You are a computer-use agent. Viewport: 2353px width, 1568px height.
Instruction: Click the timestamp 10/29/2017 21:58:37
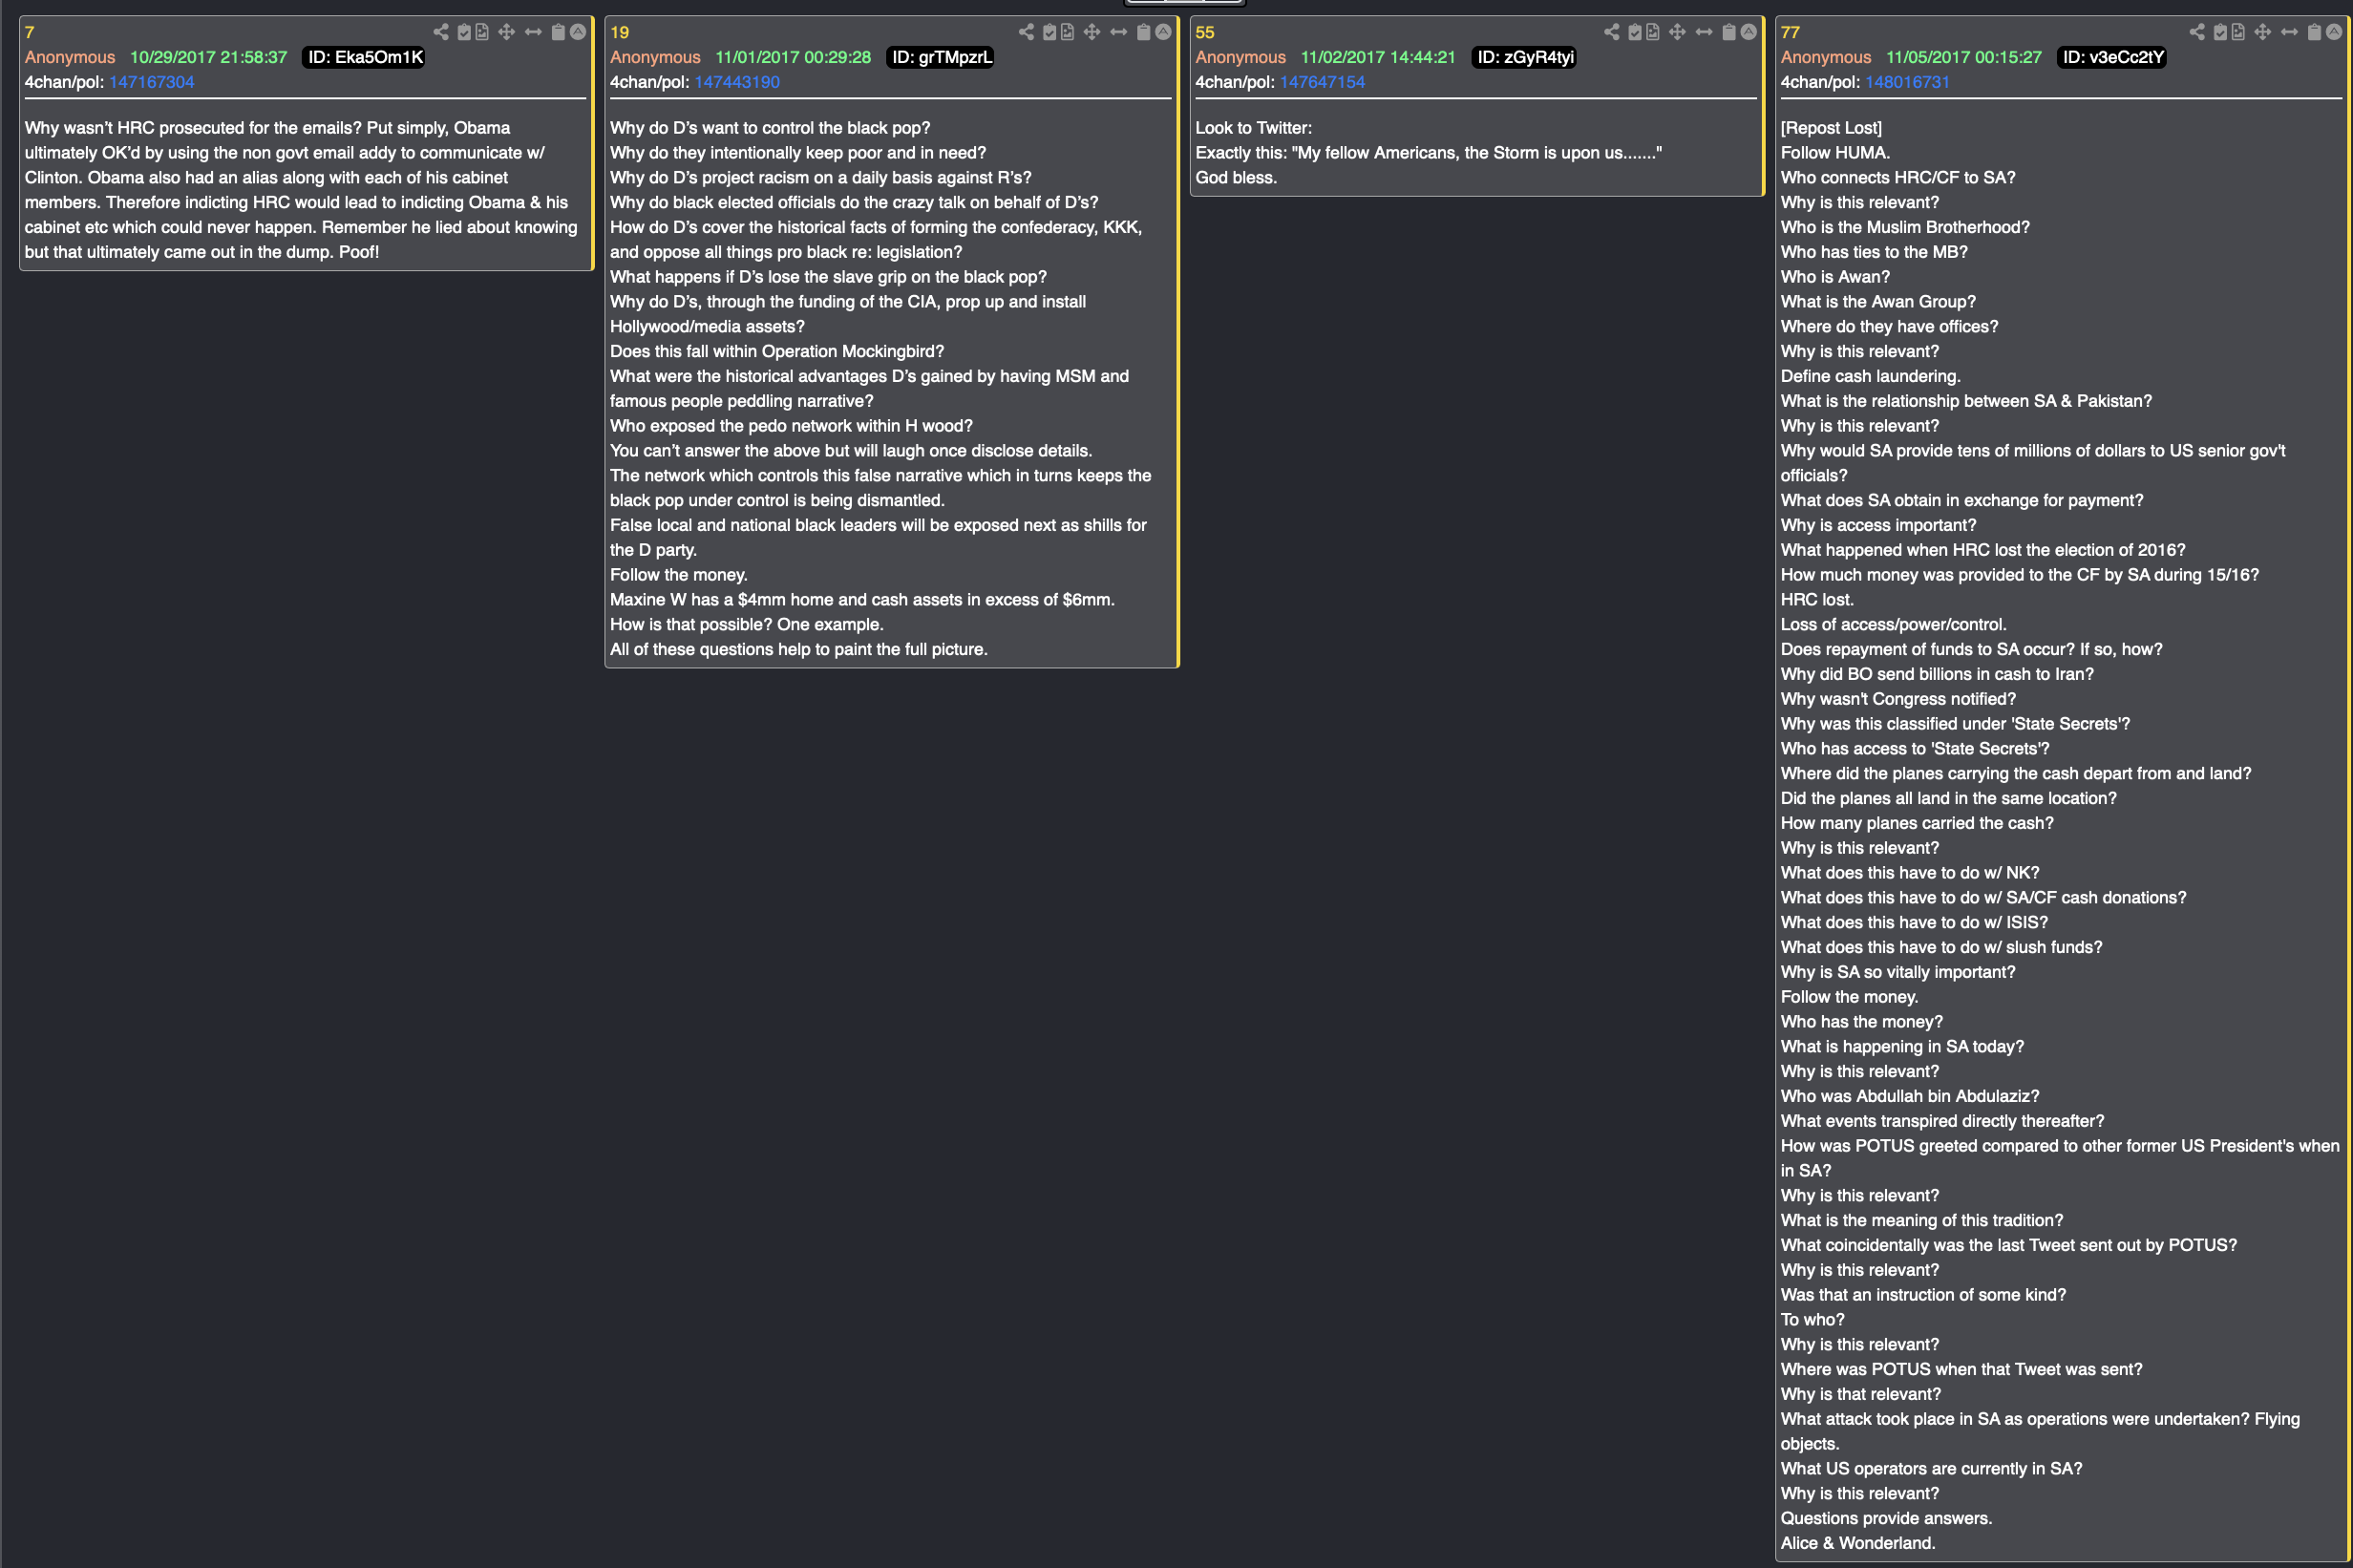point(208,57)
